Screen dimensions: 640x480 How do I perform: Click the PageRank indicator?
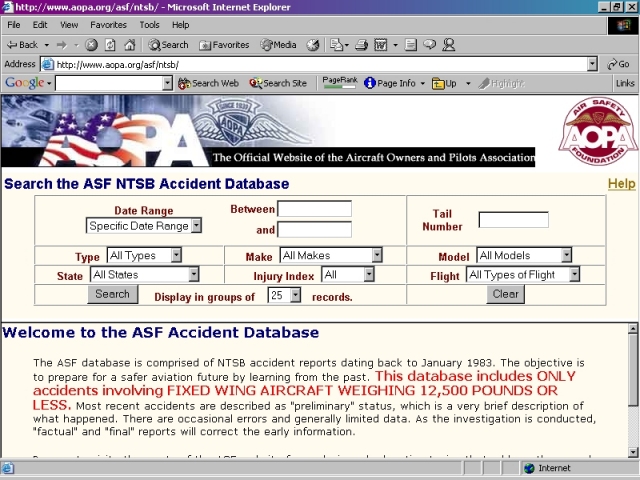tap(340, 83)
